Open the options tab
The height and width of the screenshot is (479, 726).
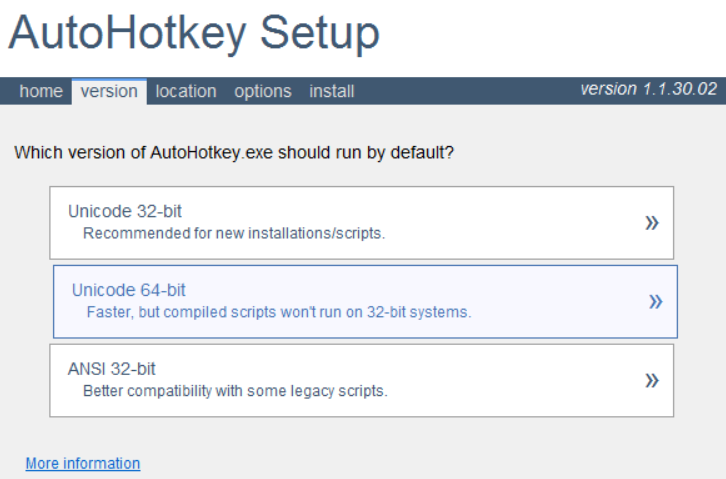(x=263, y=91)
